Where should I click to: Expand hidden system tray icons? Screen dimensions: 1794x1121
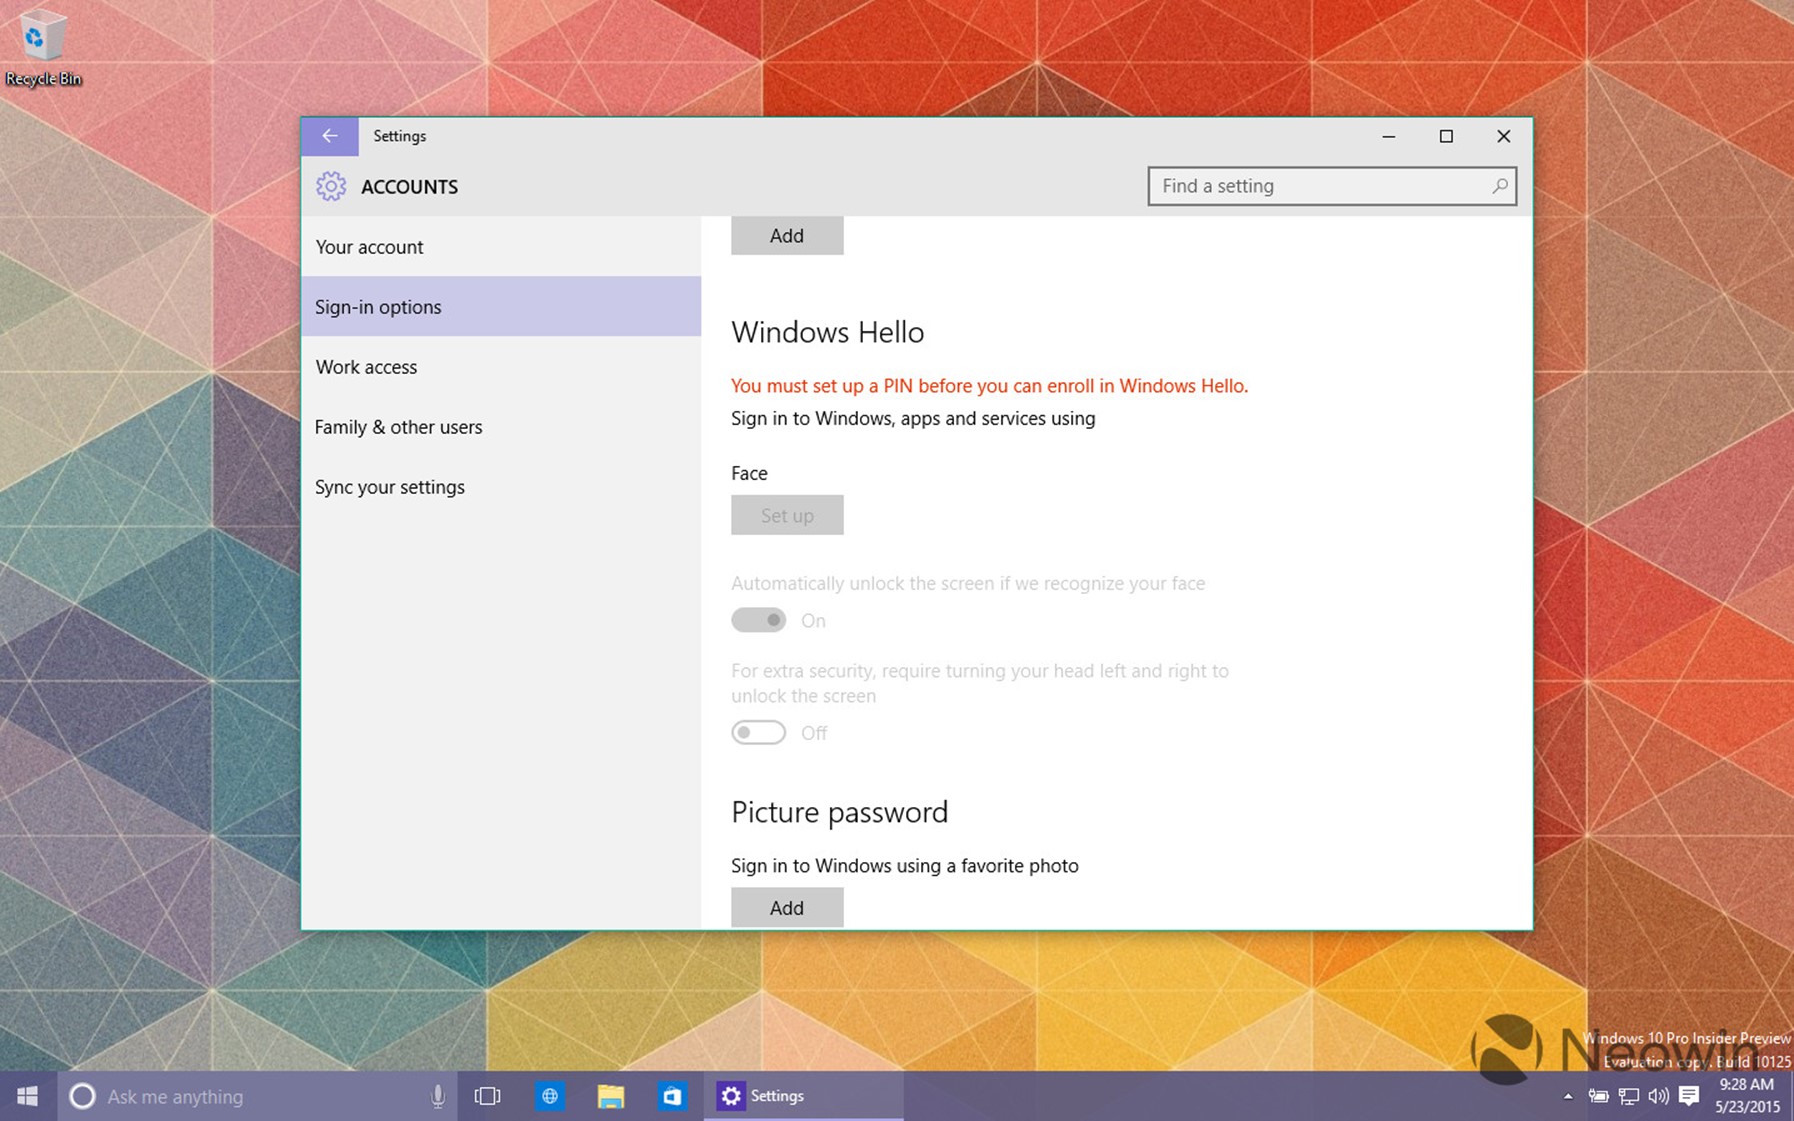(x=1567, y=1096)
